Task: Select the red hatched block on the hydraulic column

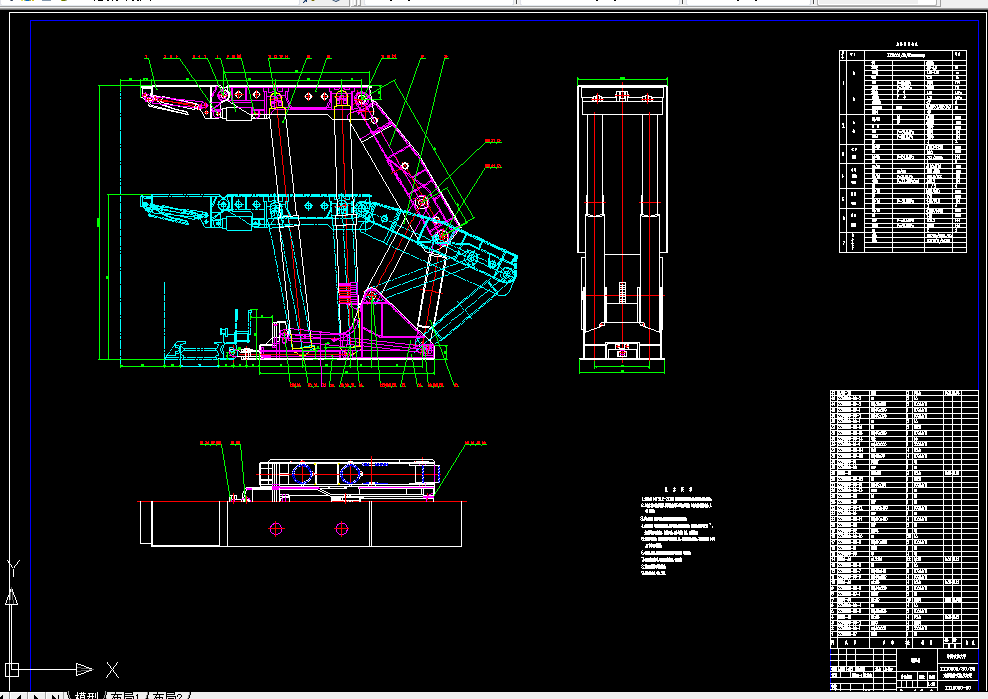Action: [346, 294]
